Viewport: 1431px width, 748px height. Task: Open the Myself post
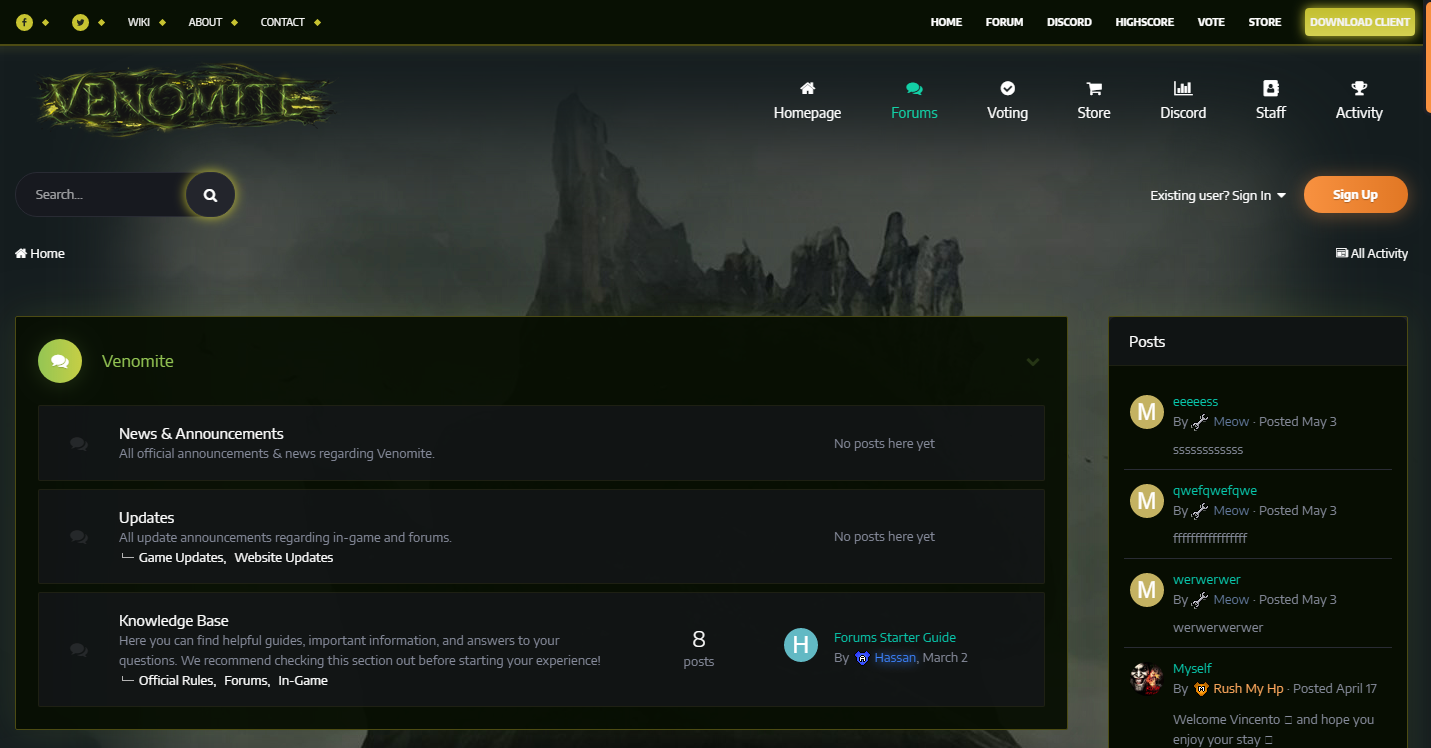pyautogui.click(x=1192, y=669)
